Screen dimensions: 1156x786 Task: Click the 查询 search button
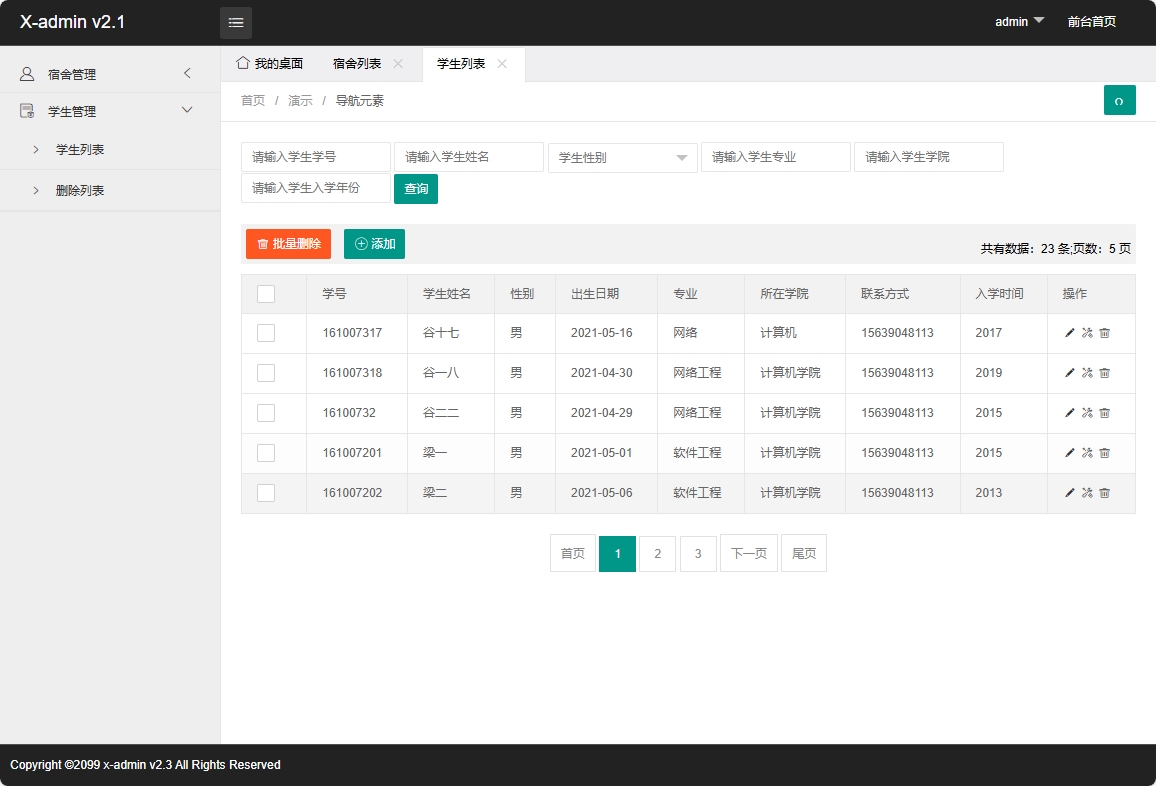click(416, 189)
